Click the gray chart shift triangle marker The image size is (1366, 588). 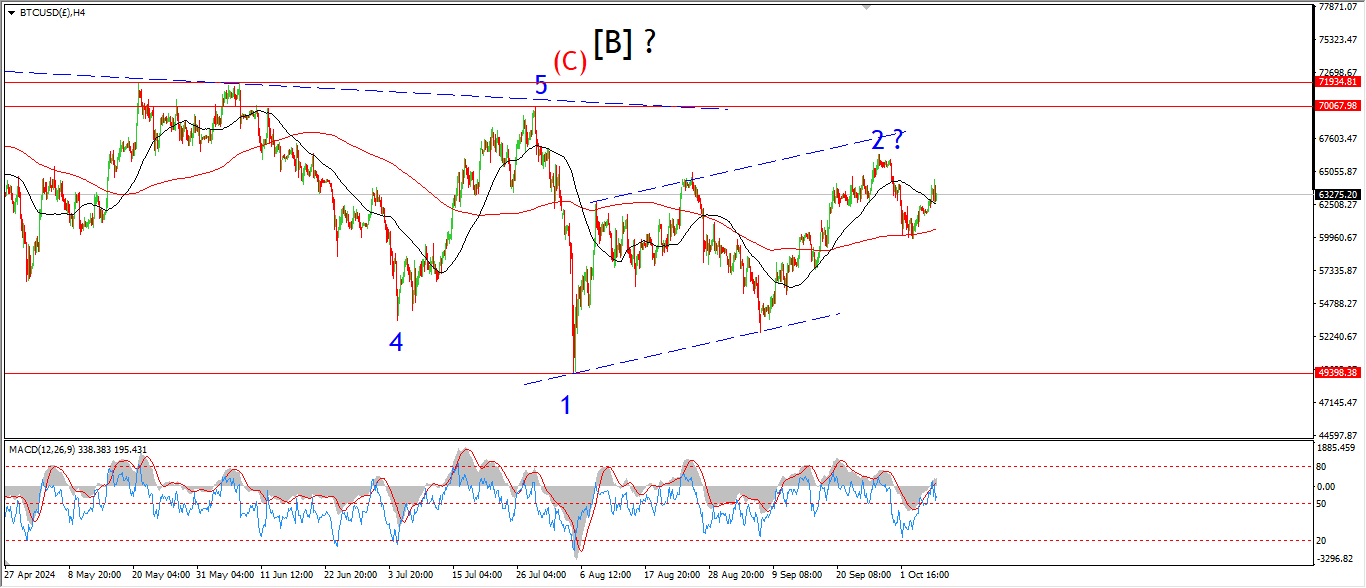pyautogui.click(x=867, y=8)
